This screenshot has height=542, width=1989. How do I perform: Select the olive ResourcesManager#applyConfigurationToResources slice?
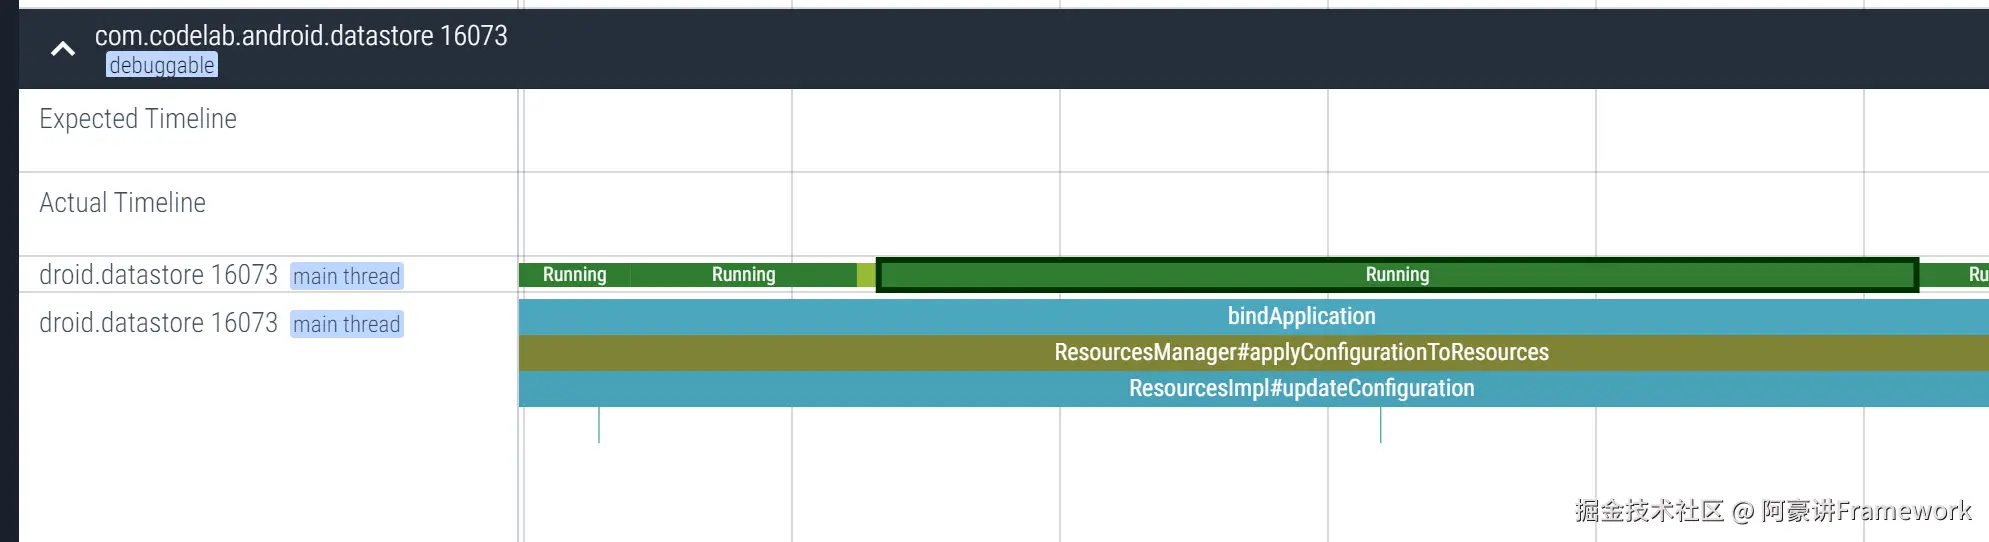pos(1301,353)
